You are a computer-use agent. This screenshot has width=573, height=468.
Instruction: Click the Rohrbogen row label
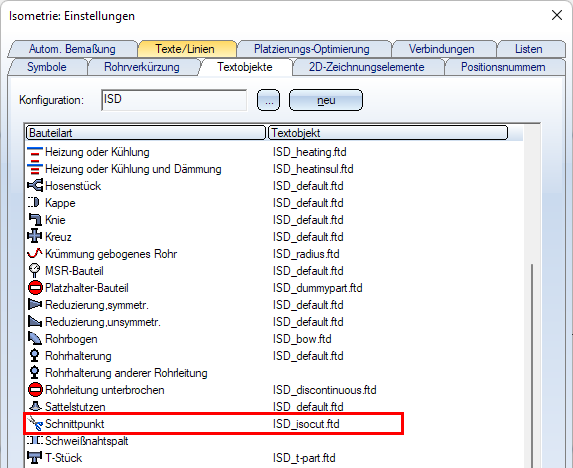[x=71, y=339]
